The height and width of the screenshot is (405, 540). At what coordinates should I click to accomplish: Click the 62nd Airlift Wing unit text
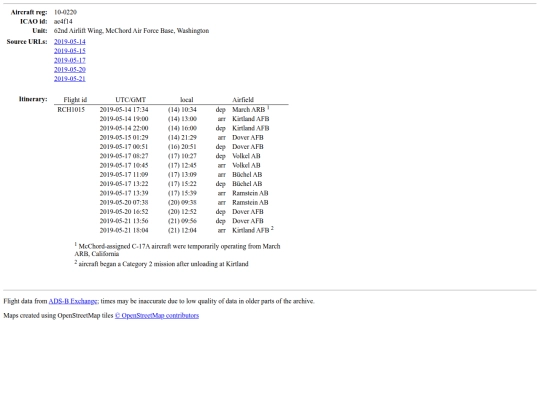click(132, 31)
